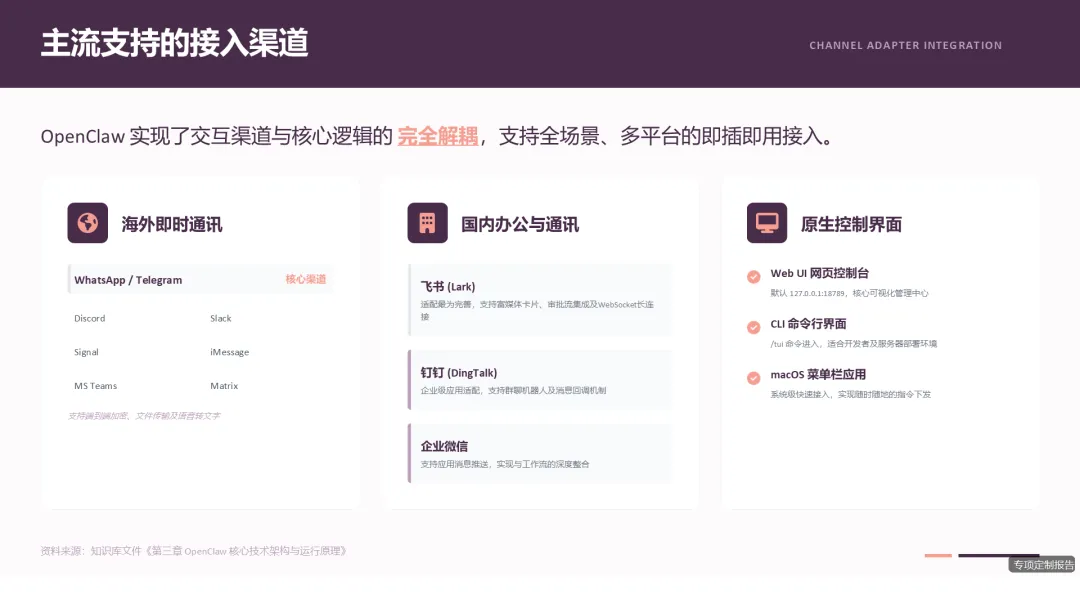Click the /tui 命令进入 description line
Screen dimensions: 1080x608
coord(853,344)
